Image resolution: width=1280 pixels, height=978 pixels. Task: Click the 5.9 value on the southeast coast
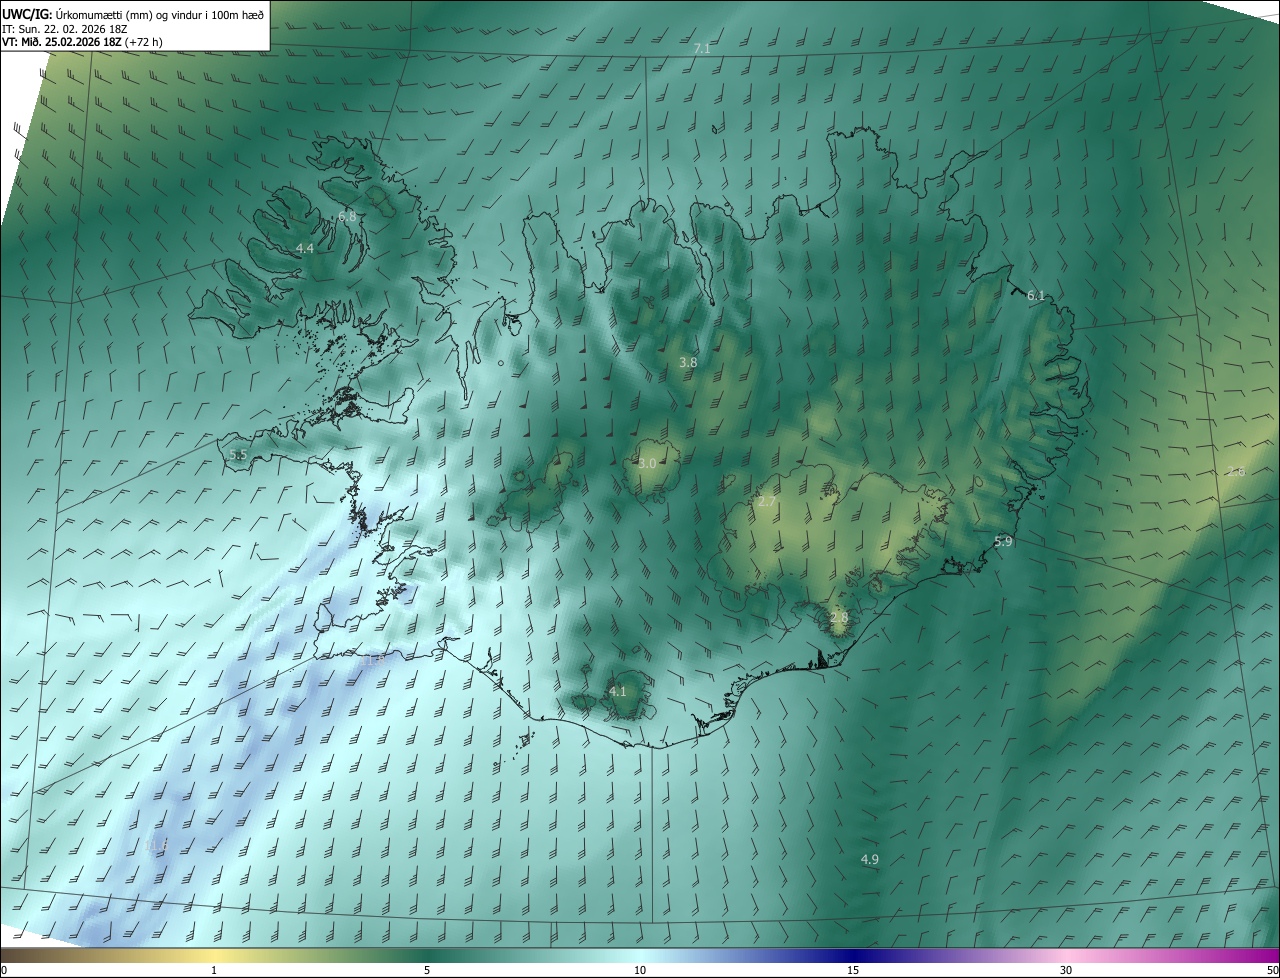tap(1004, 541)
